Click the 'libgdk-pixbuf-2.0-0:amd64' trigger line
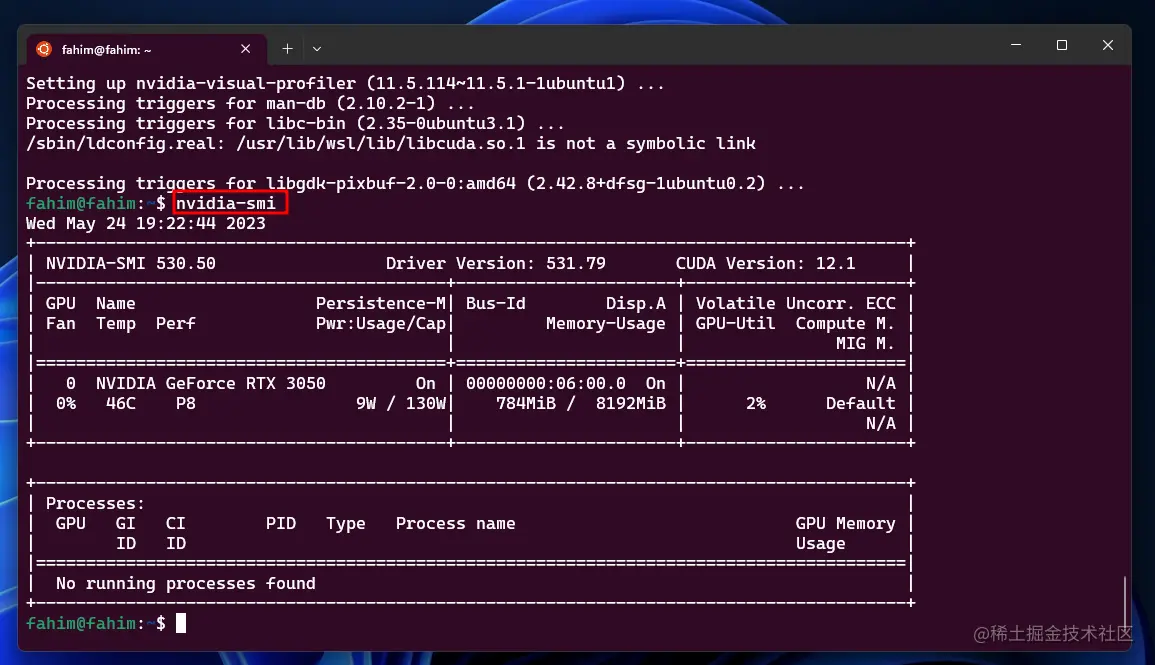Viewport: 1155px width, 665px height. 415,183
